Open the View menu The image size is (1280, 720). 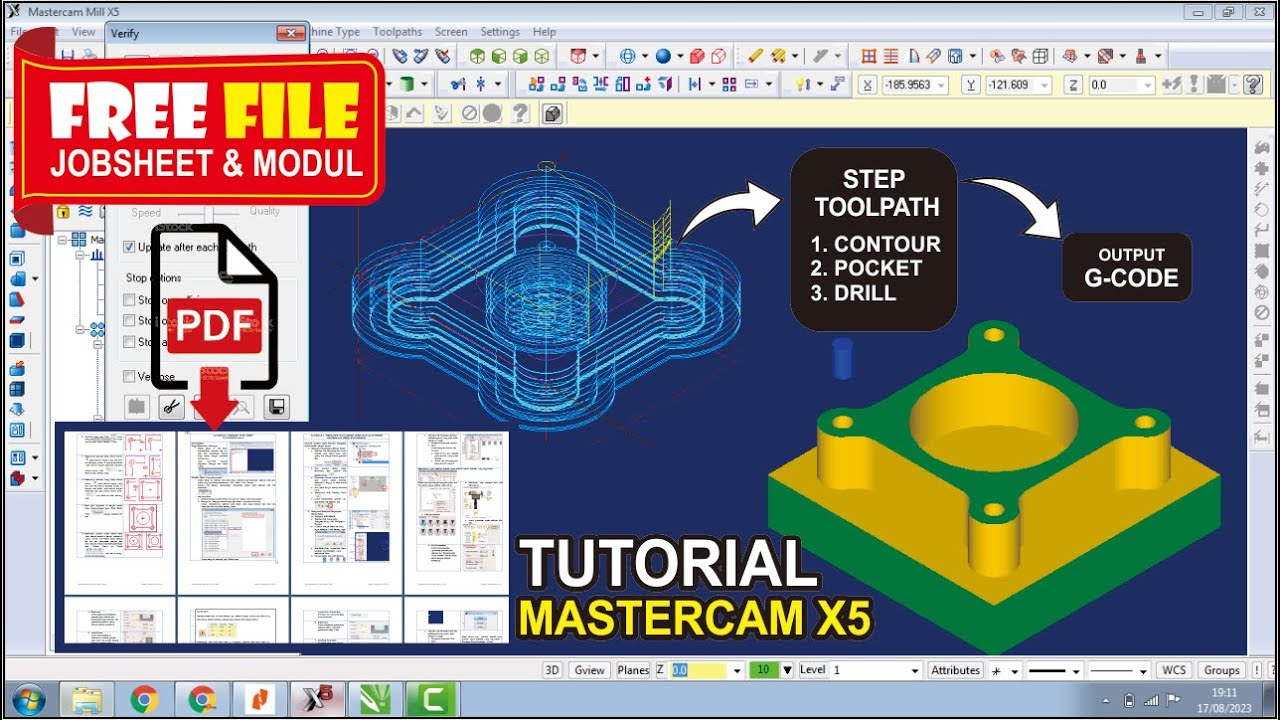tap(84, 32)
